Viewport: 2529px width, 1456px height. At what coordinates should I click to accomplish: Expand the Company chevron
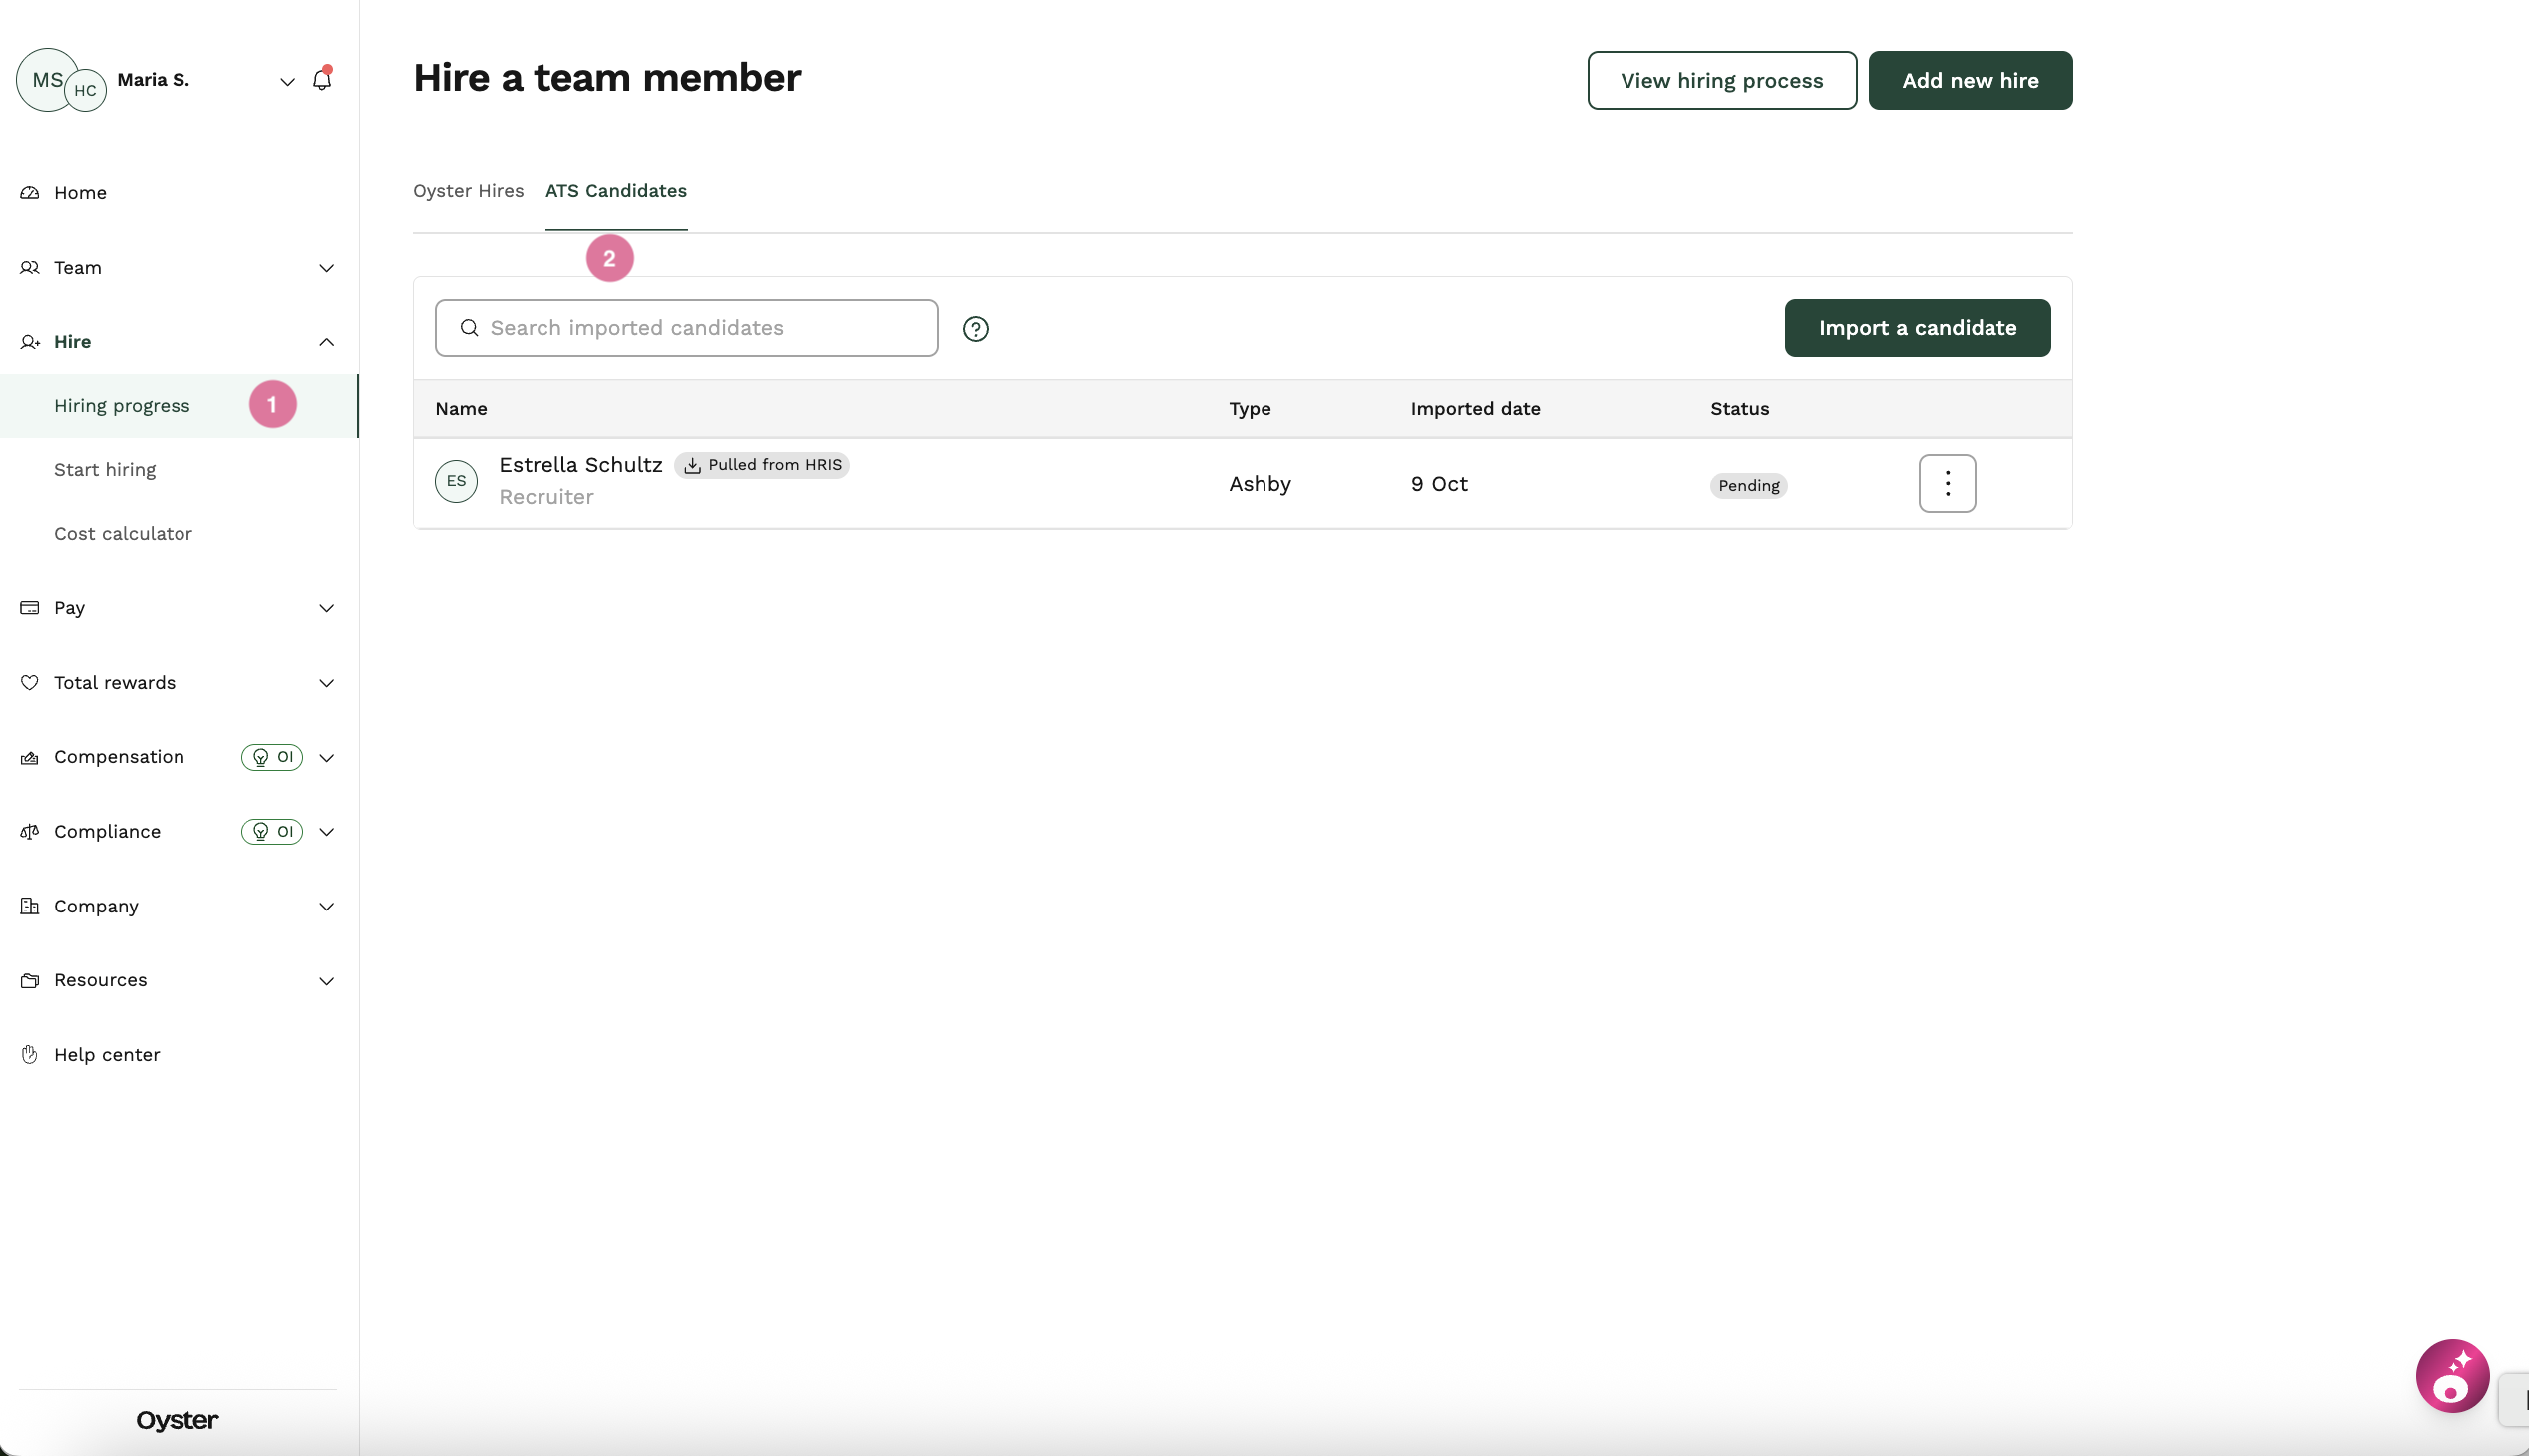[x=327, y=906]
